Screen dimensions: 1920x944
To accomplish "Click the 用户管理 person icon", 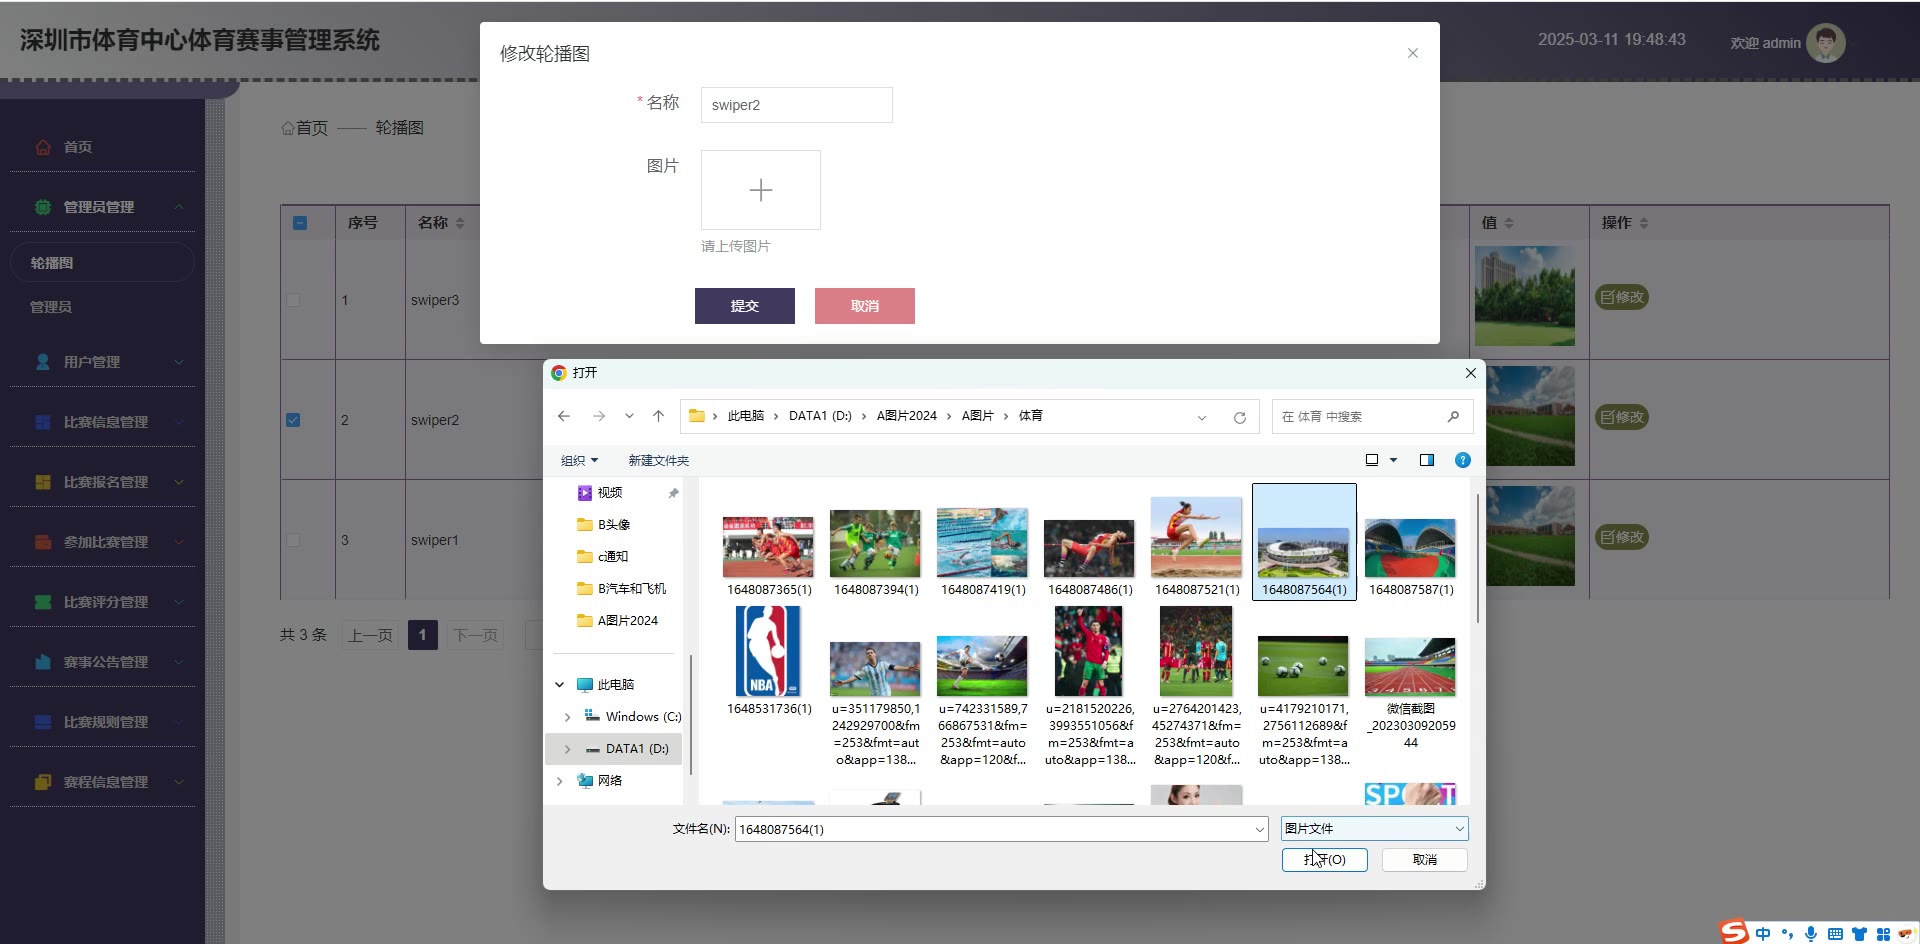I will 43,362.
